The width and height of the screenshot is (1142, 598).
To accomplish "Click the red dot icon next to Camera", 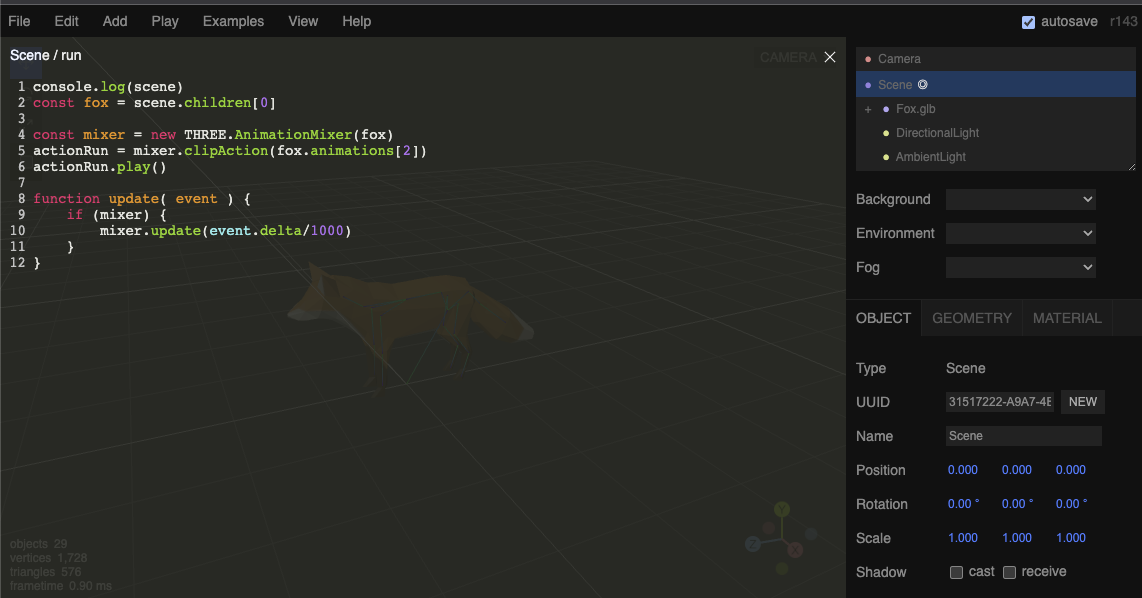I will coord(868,60).
